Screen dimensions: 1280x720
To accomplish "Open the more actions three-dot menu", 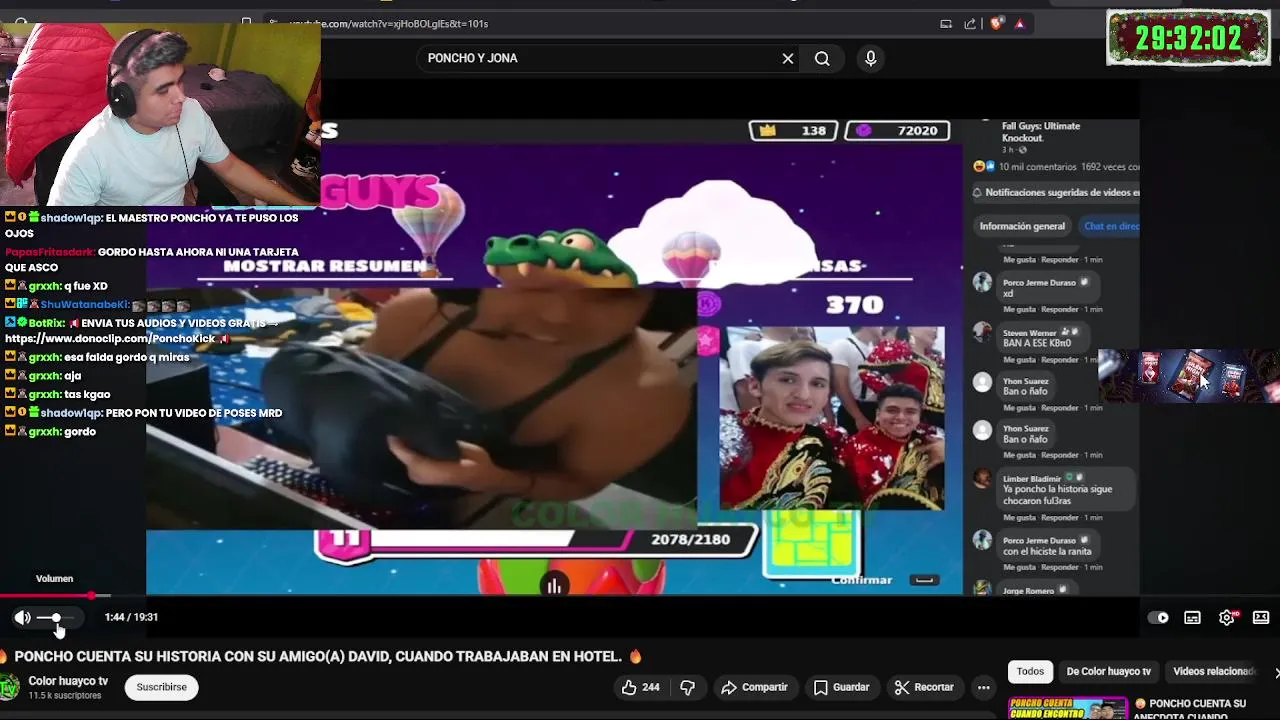I will click(x=984, y=687).
